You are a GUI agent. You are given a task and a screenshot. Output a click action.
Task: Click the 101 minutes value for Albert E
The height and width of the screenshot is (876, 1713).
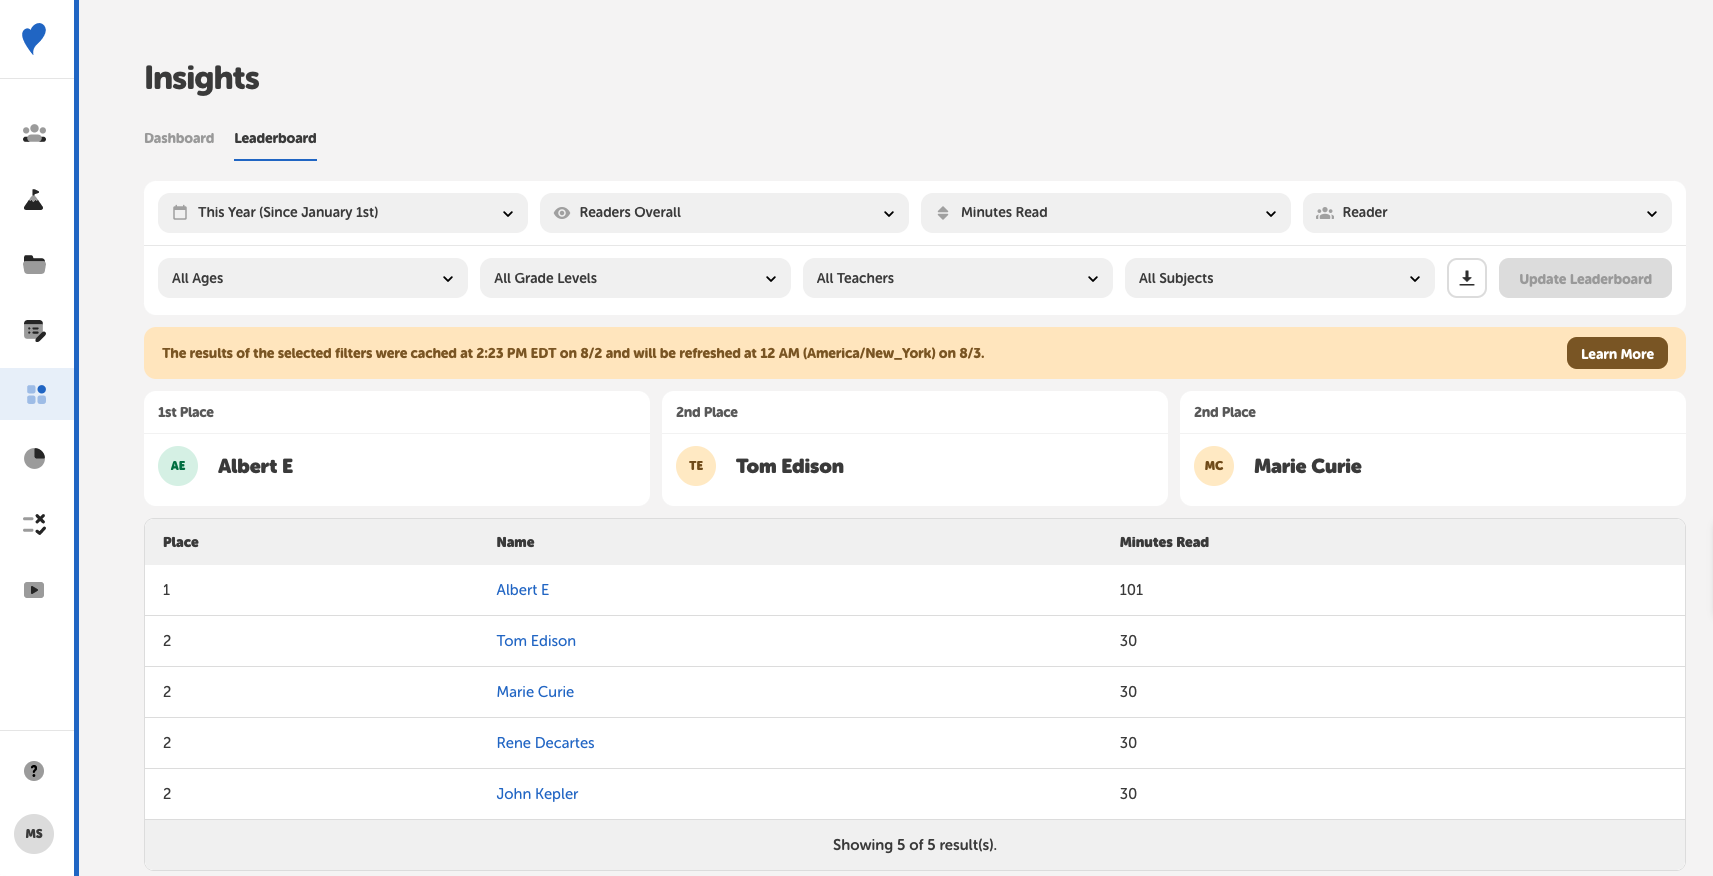coord(1131,590)
